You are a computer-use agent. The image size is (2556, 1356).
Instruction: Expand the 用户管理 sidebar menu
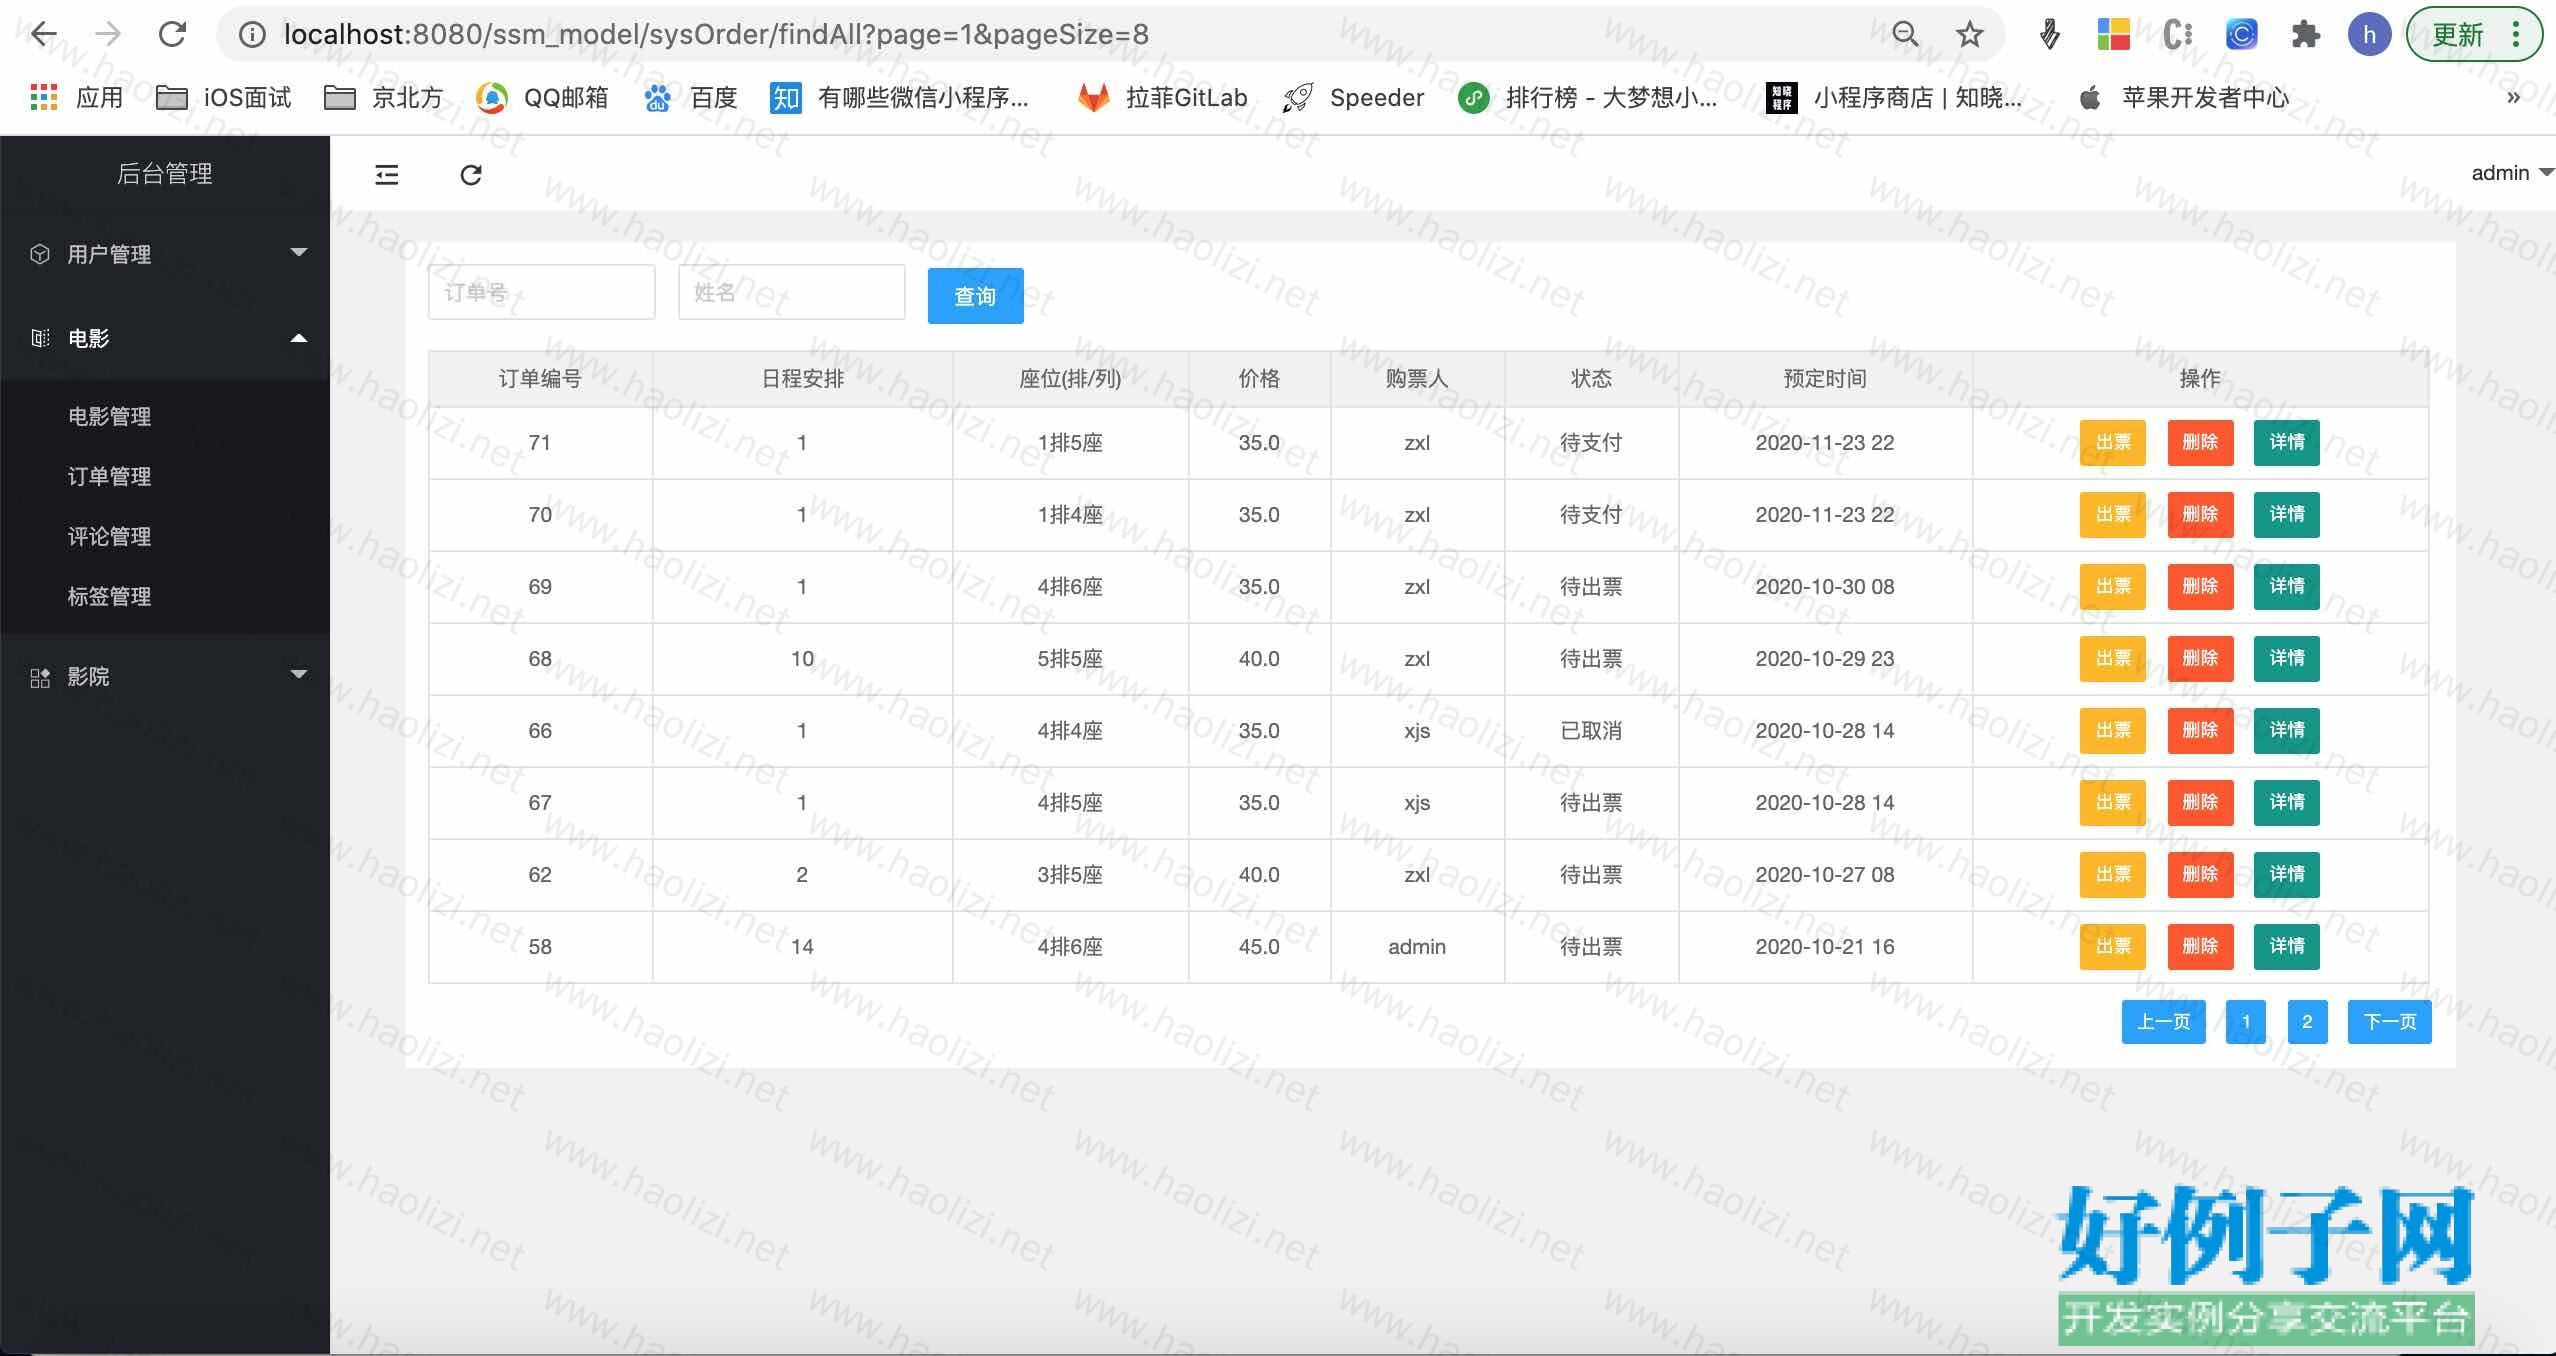(165, 254)
